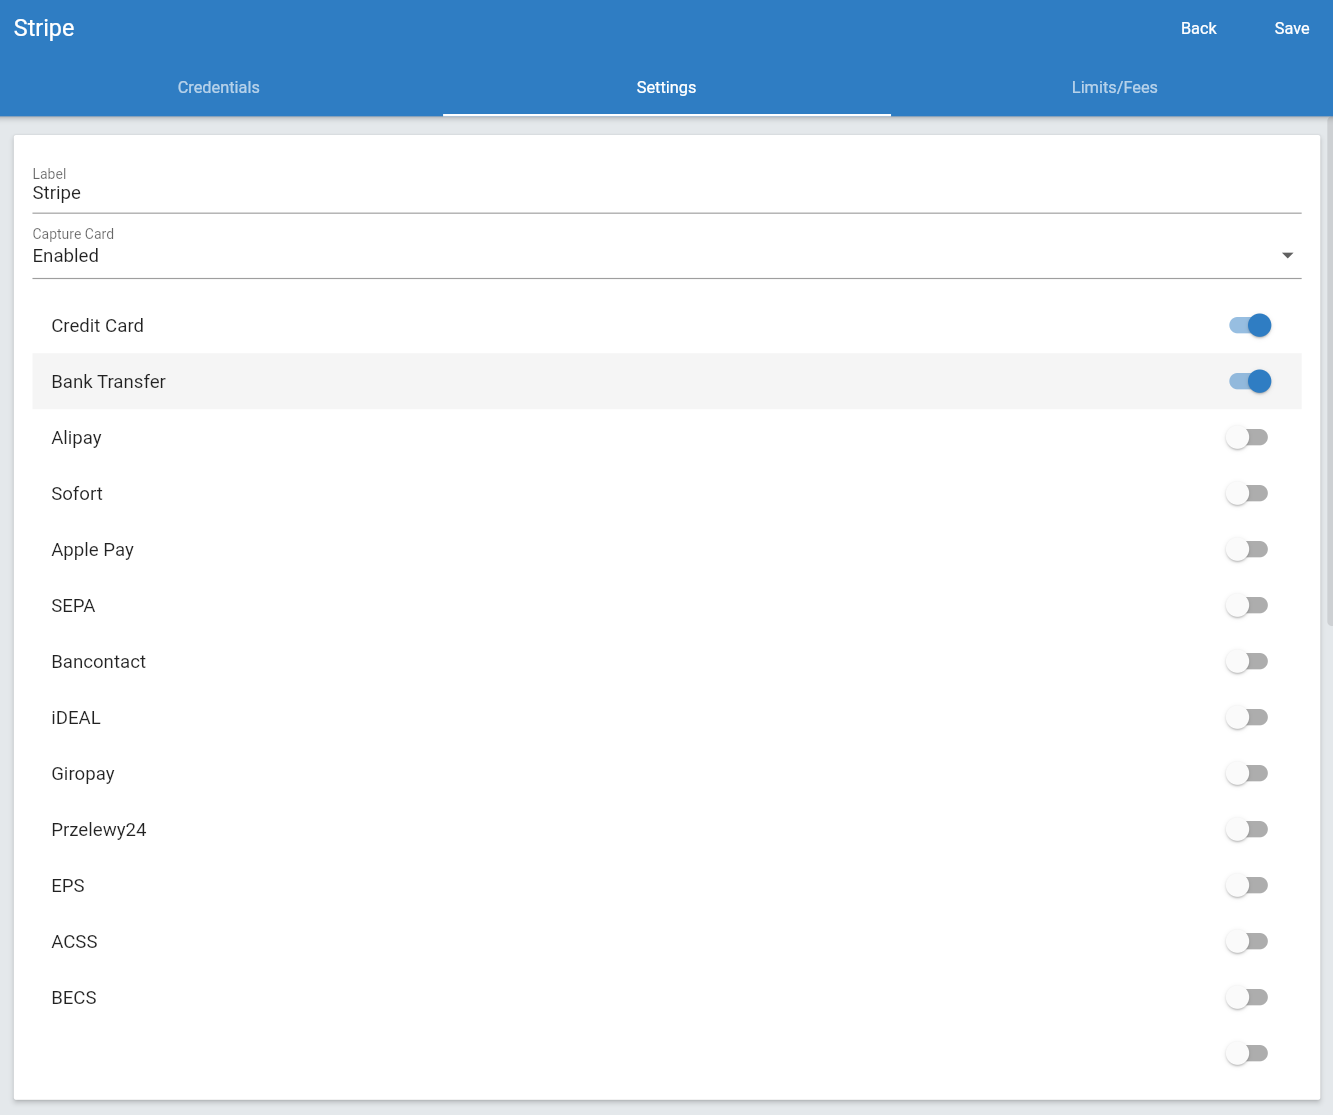Switch on the iDEAL toggle

(x=1247, y=717)
